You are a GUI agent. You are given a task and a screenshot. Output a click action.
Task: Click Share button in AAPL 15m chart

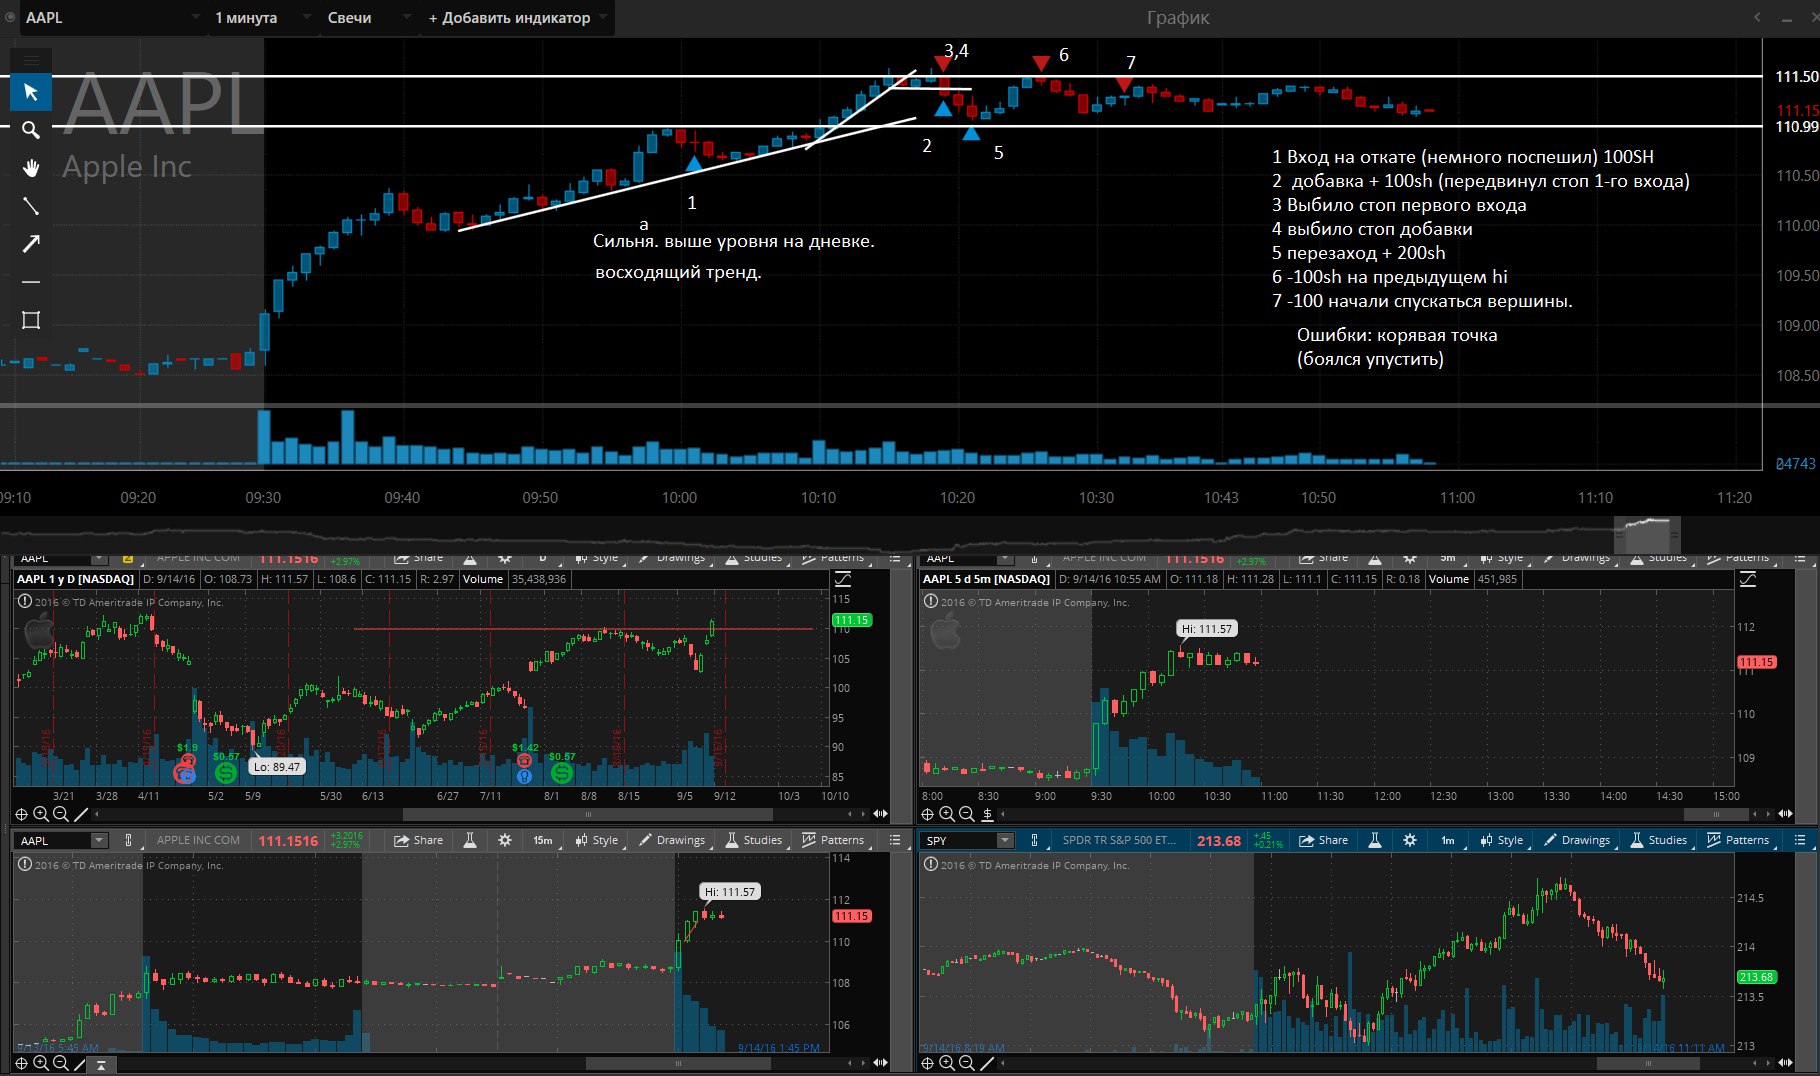pyautogui.click(x=418, y=840)
